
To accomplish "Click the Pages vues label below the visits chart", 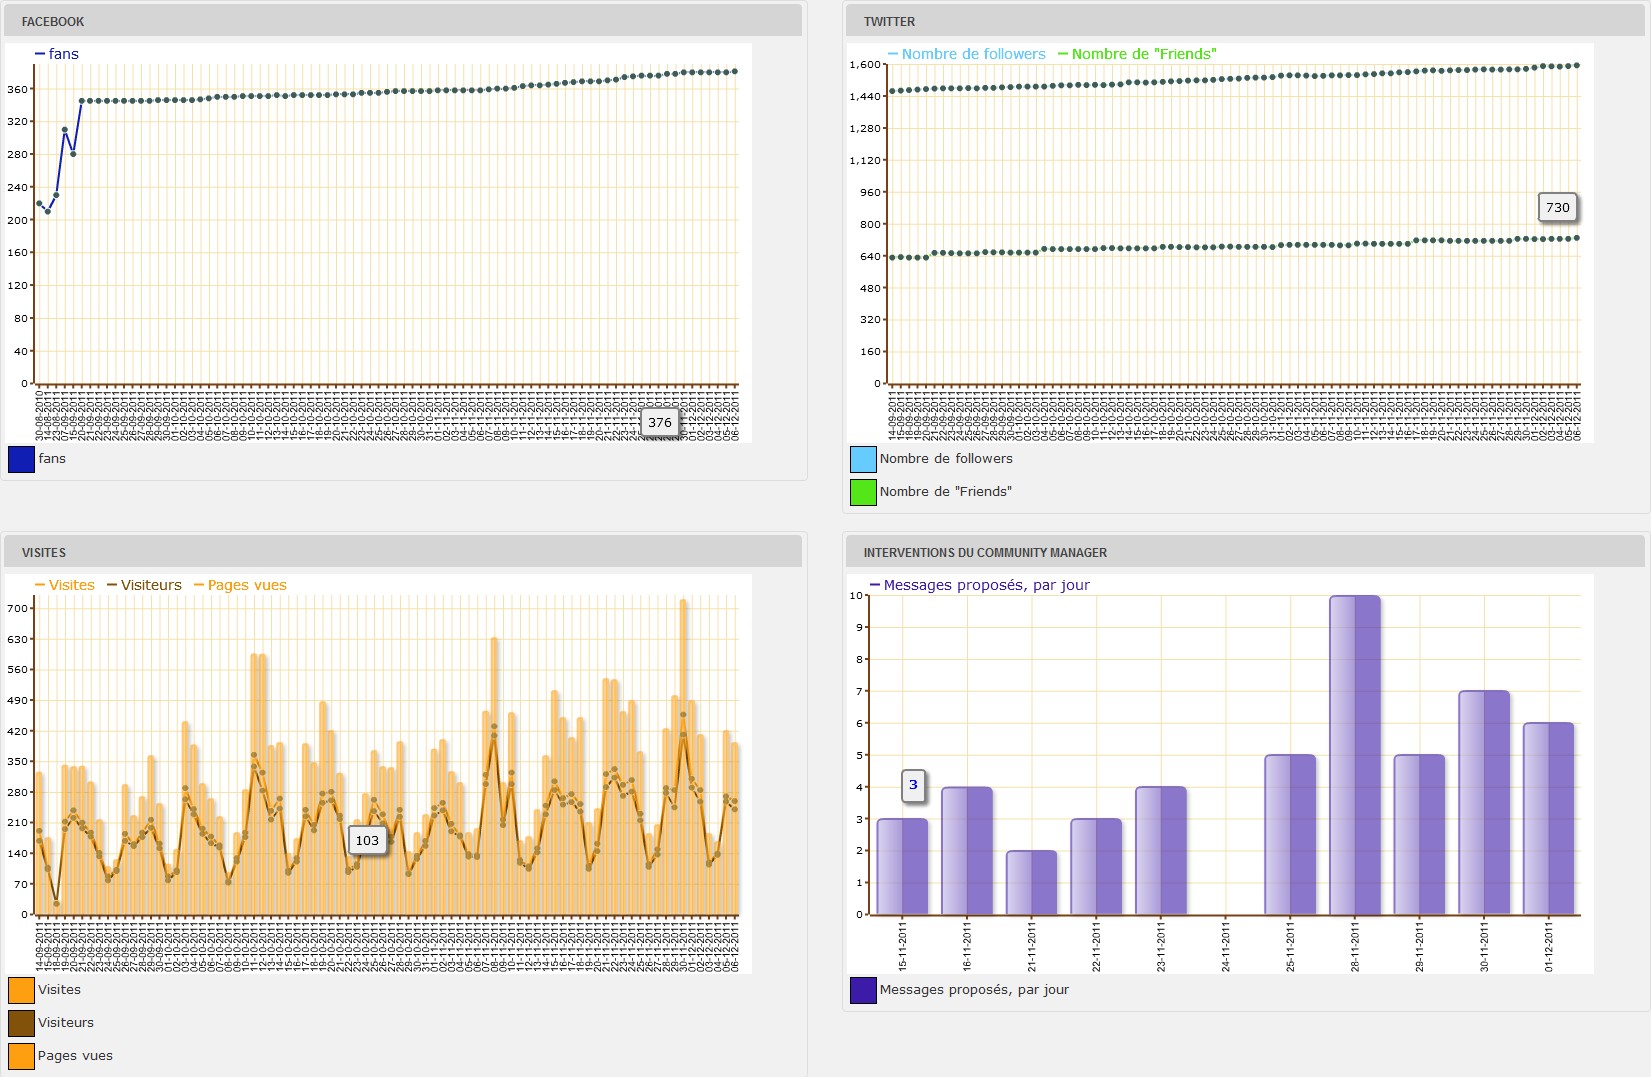I will coord(75,1056).
